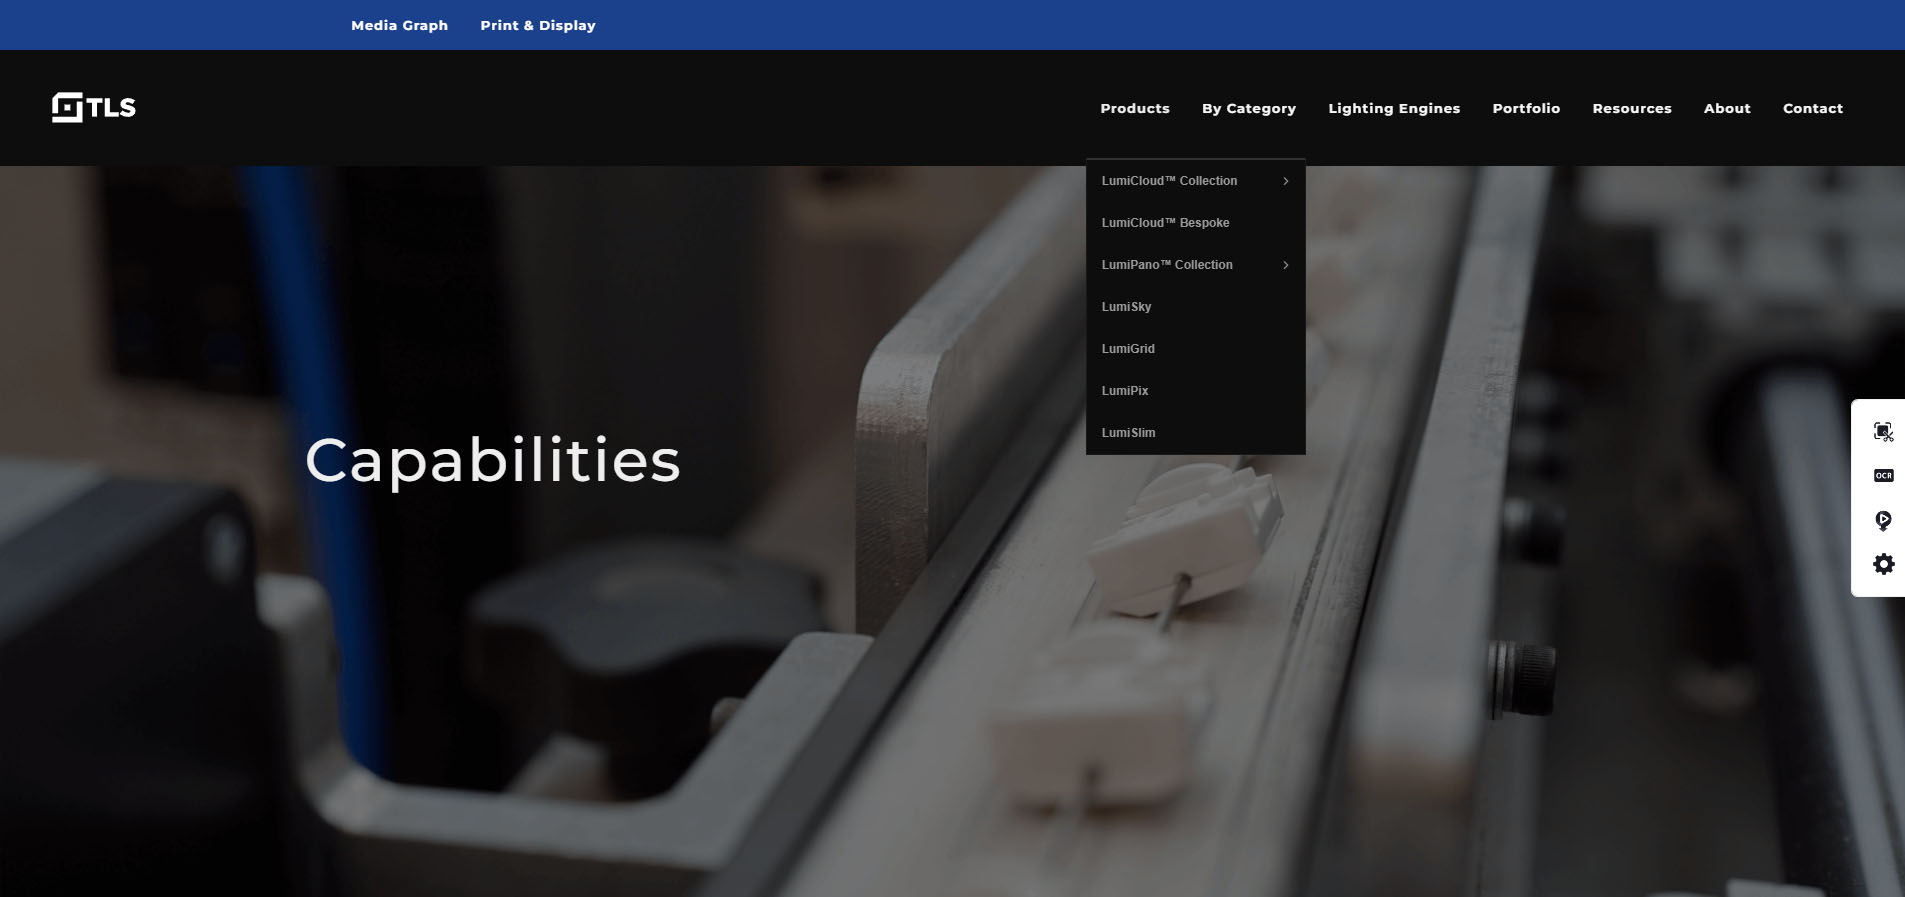Image resolution: width=1905 pixels, height=897 pixels.
Task: Visit the Print & Display link
Action: coord(537,25)
